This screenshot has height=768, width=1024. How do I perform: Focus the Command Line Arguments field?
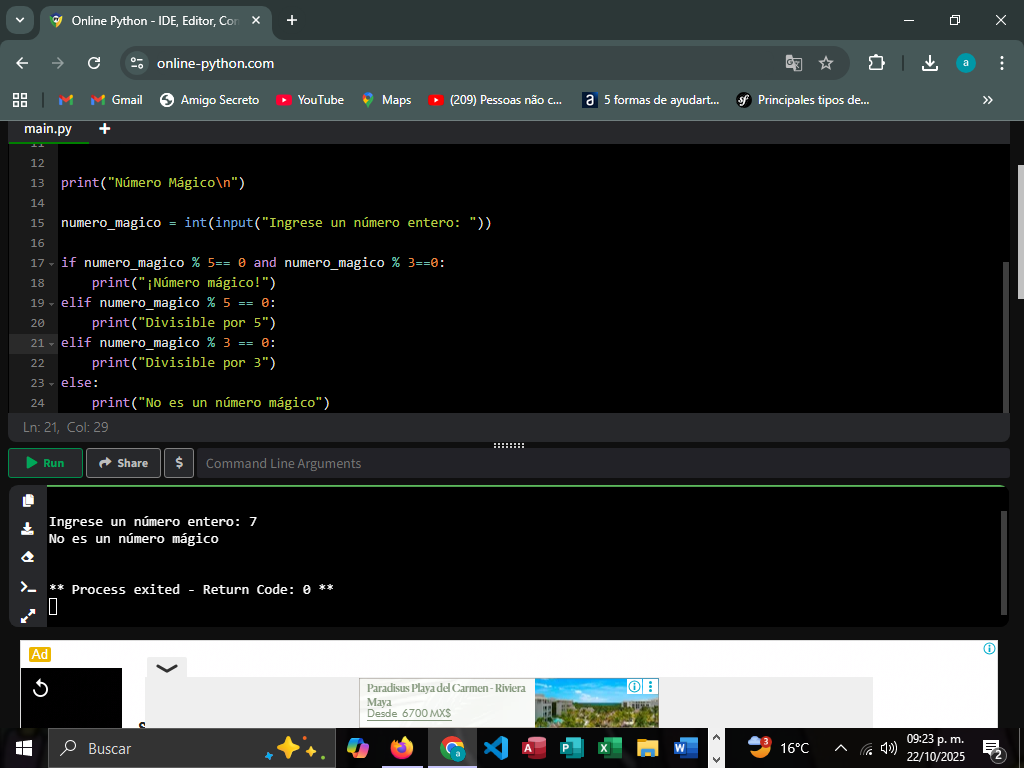click(600, 463)
